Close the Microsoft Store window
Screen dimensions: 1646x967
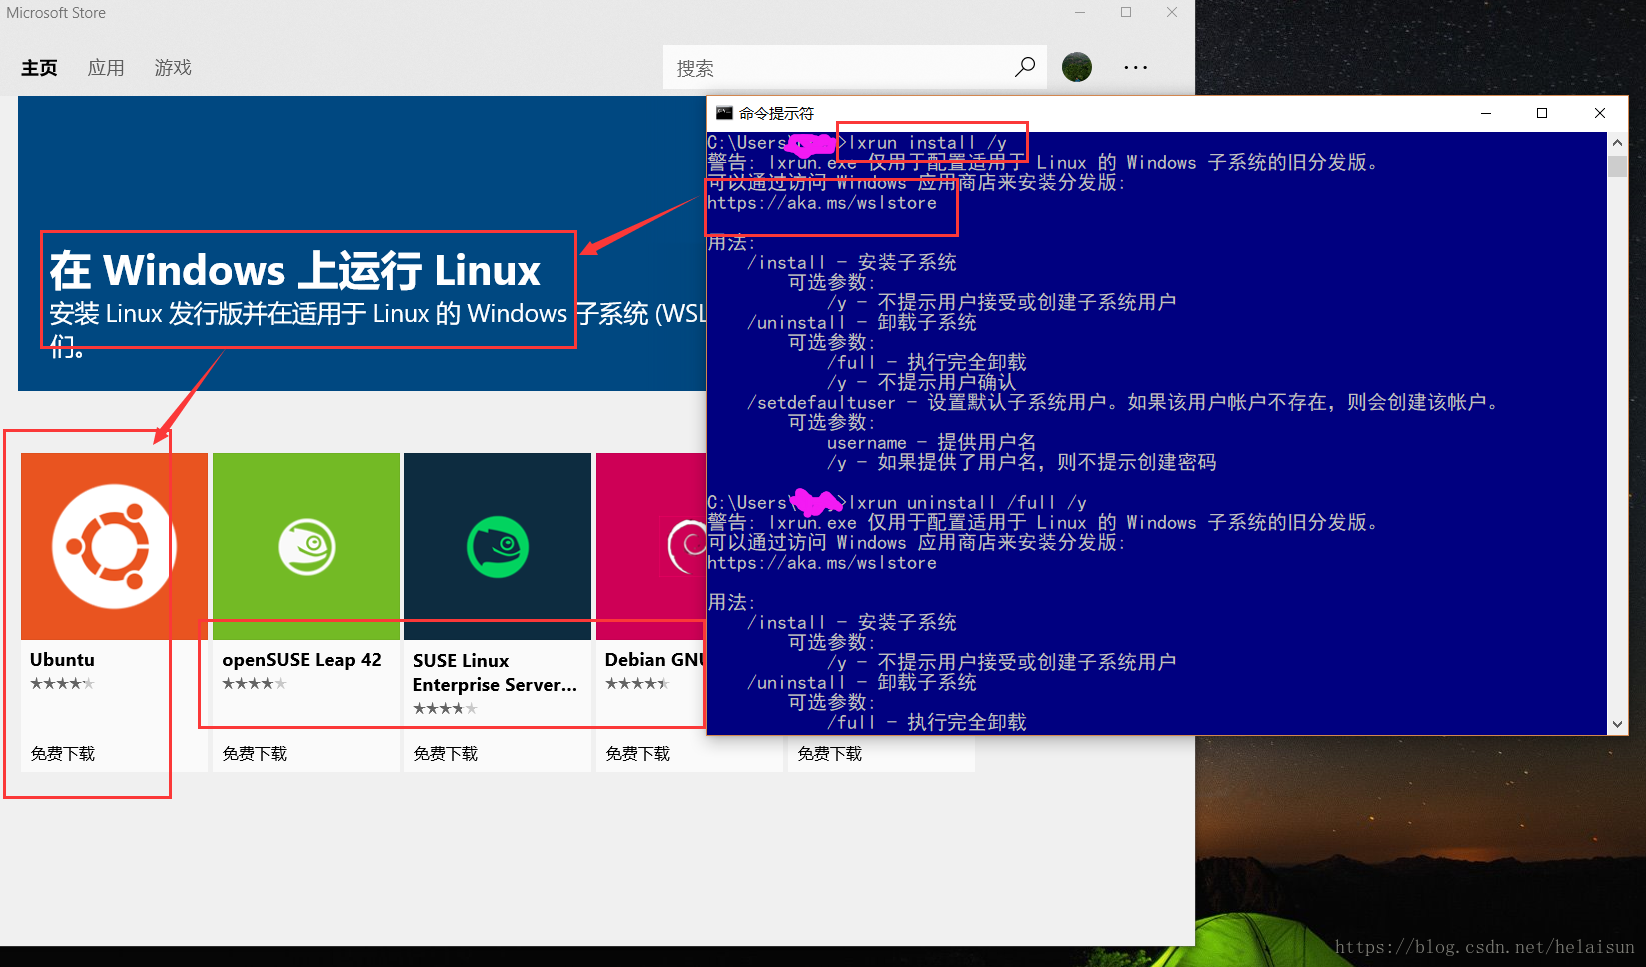tap(1172, 12)
